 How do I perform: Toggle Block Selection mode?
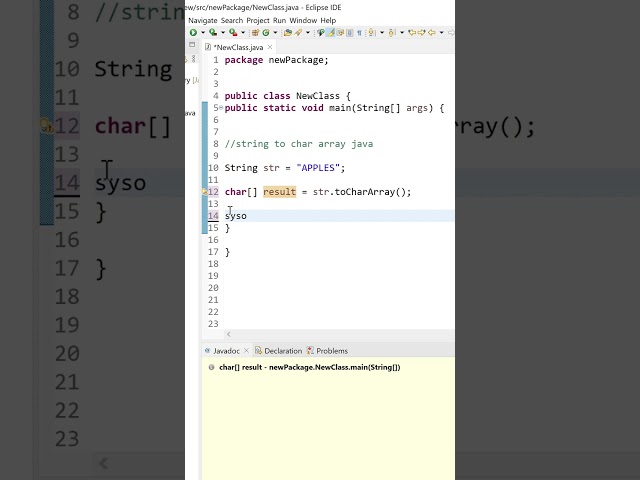pos(350,33)
